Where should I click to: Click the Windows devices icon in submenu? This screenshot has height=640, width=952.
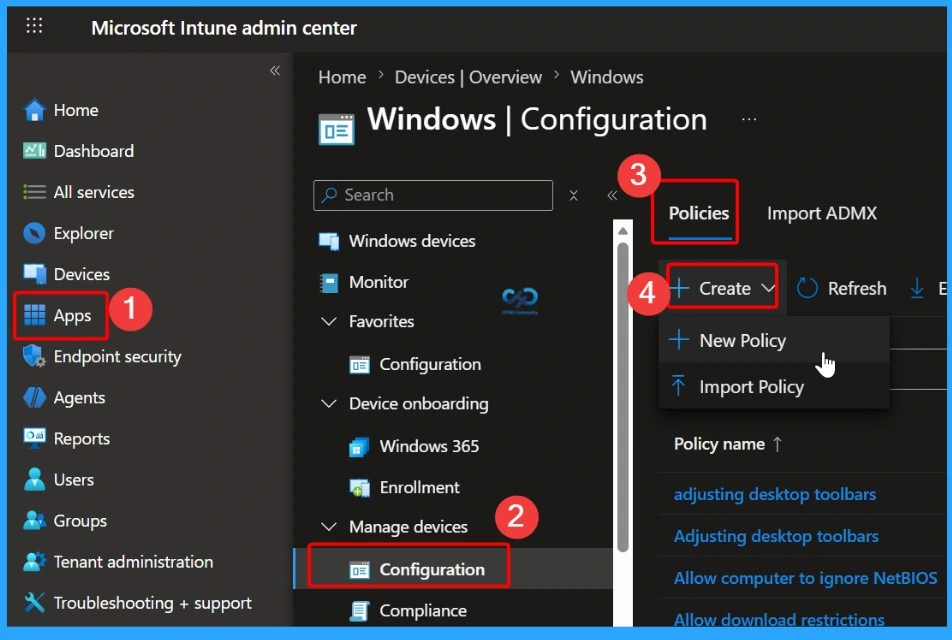pos(329,241)
